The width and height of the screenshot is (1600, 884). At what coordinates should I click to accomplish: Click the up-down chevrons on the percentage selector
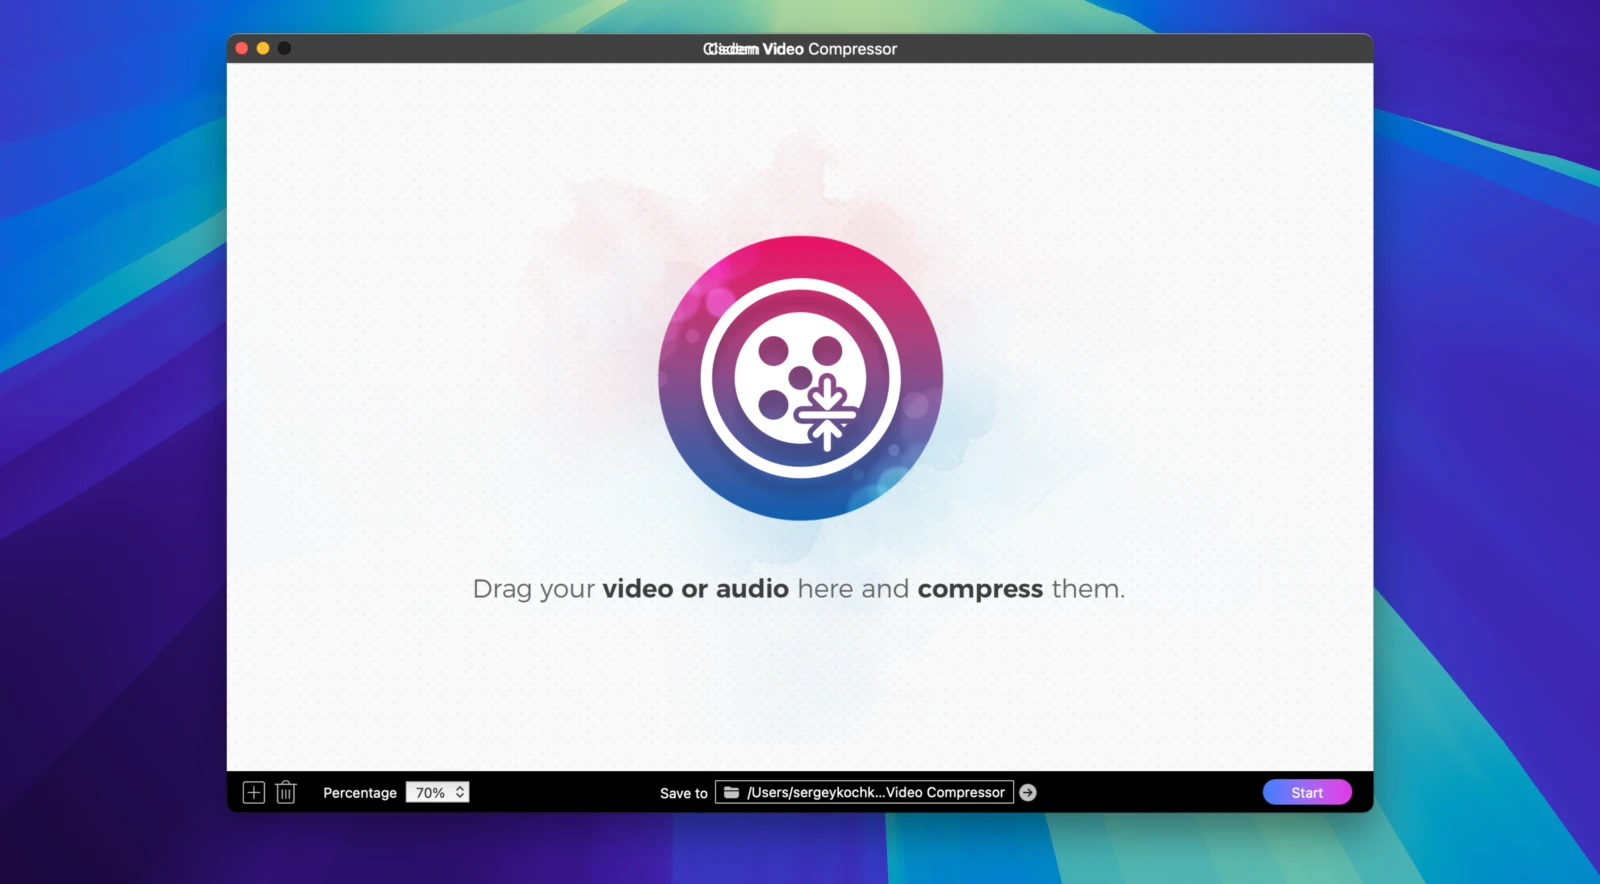460,792
